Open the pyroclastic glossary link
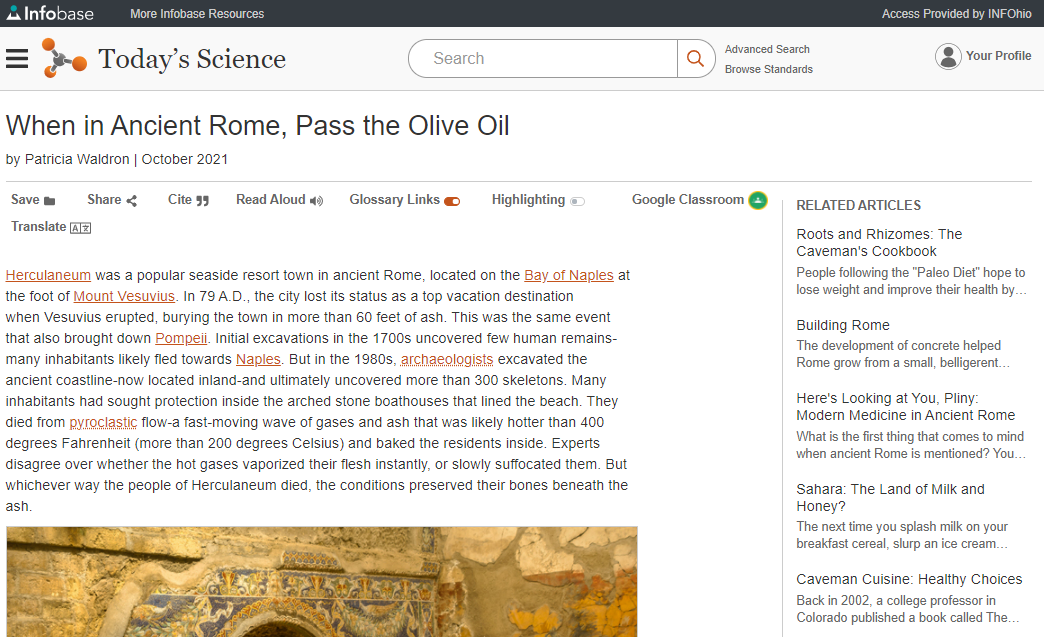This screenshot has height=637, width=1044. point(103,423)
